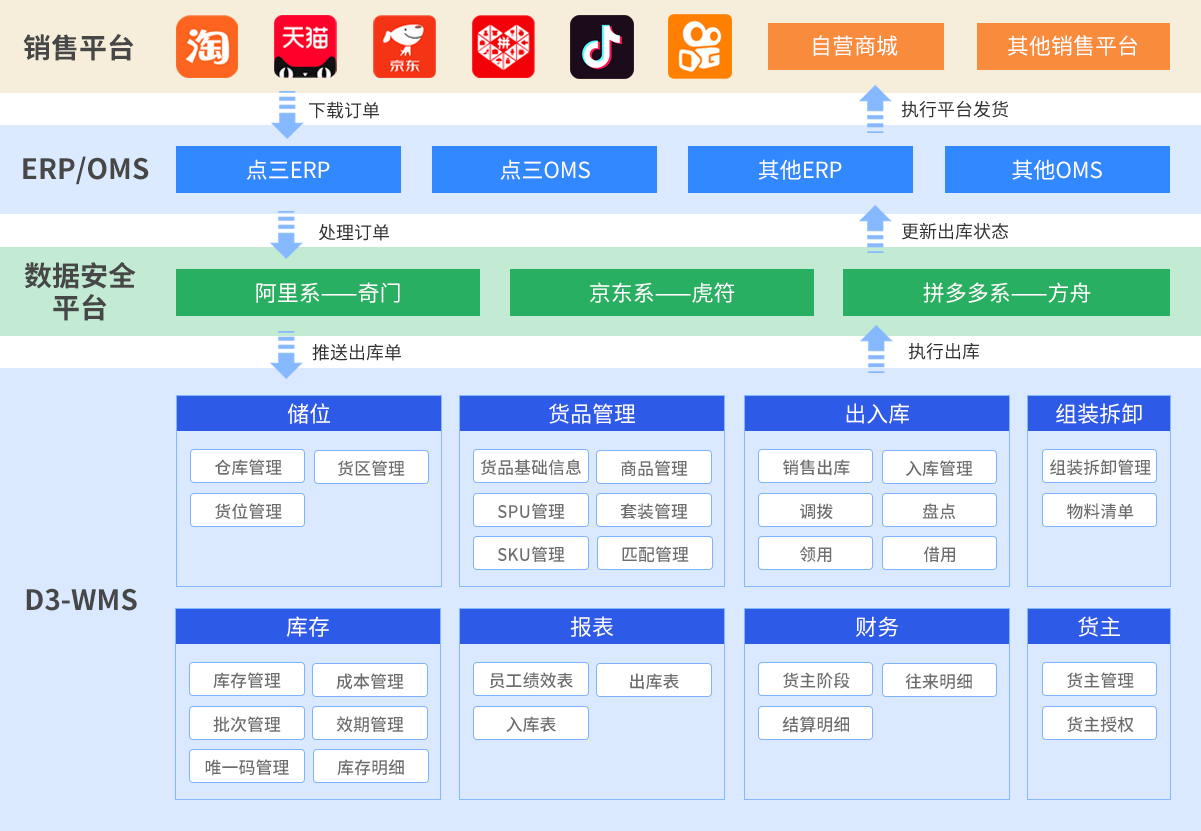1201x831 pixels.
Task: Click 成本管理 item
Action: (370, 680)
